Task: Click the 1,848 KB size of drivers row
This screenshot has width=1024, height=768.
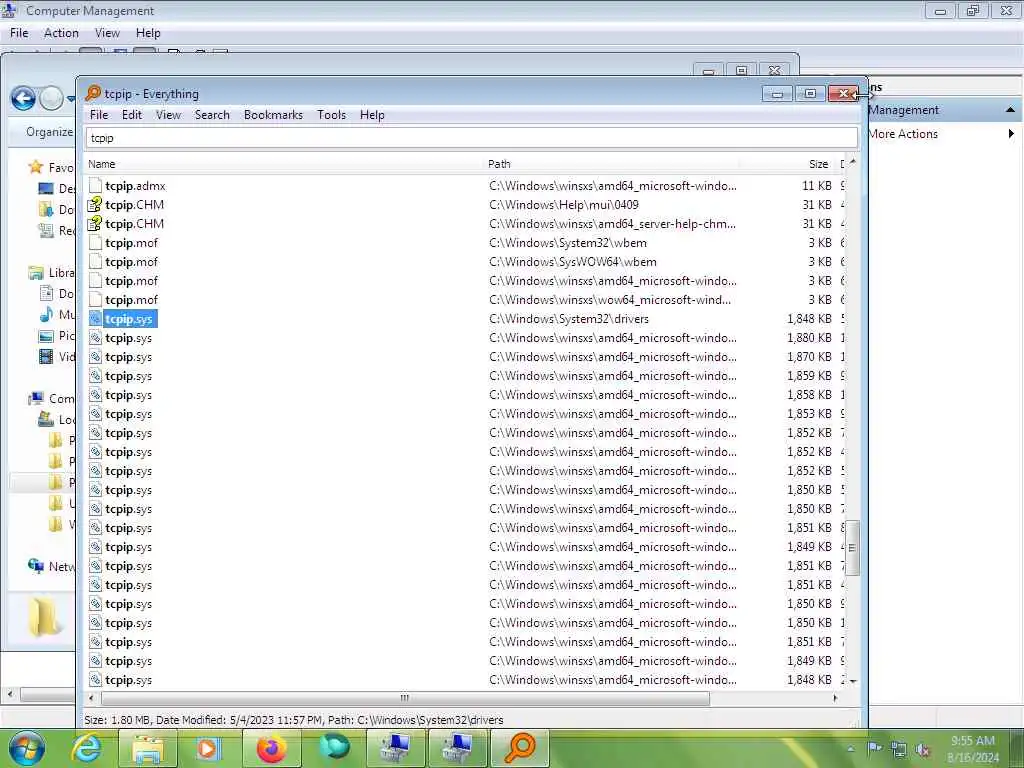Action: pyautogui.click(x=809, y=319)
